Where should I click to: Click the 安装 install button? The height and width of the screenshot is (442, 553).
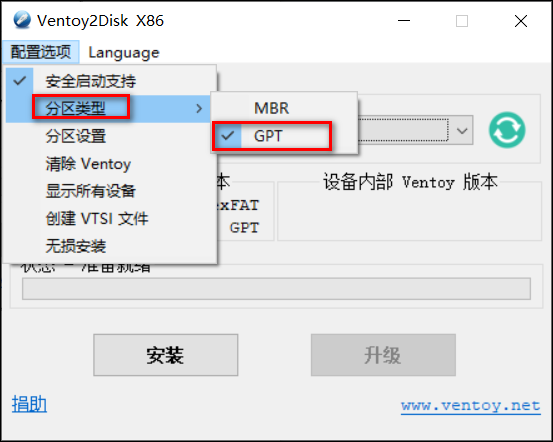coord(165,355)
